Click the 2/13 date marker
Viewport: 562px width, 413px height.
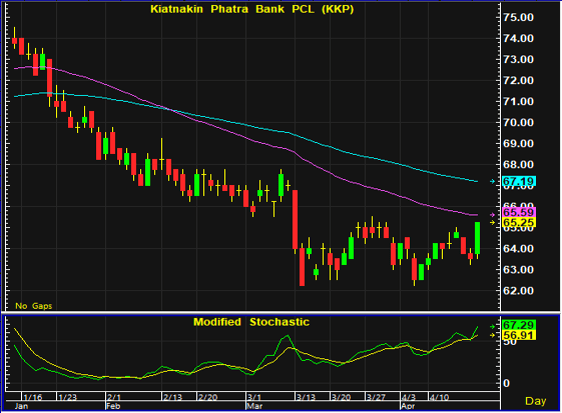tap(173, 397)
